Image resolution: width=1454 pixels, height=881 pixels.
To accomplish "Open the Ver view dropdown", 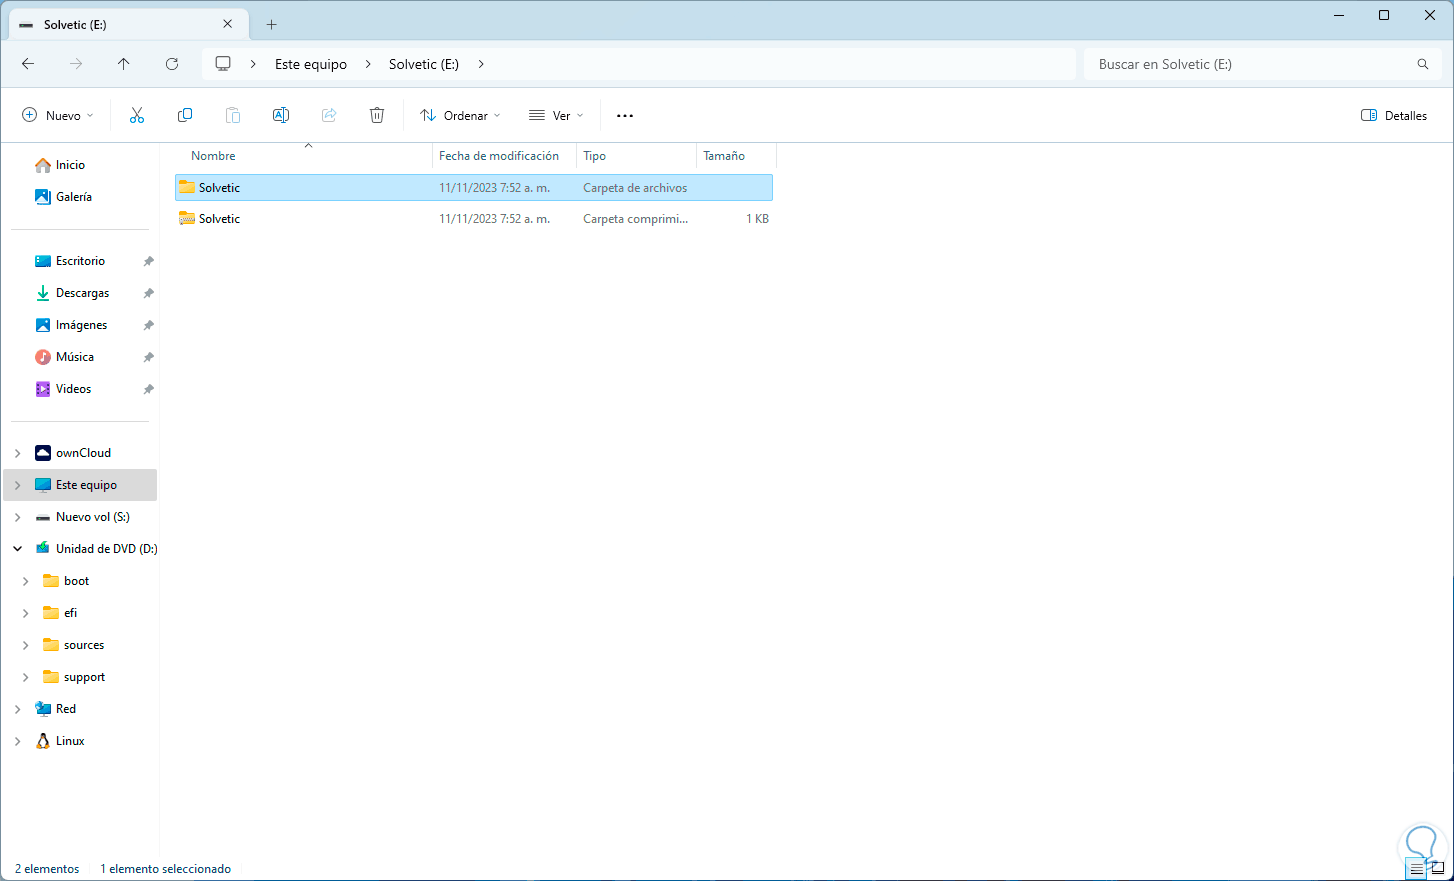I will [x=556, y=116].
